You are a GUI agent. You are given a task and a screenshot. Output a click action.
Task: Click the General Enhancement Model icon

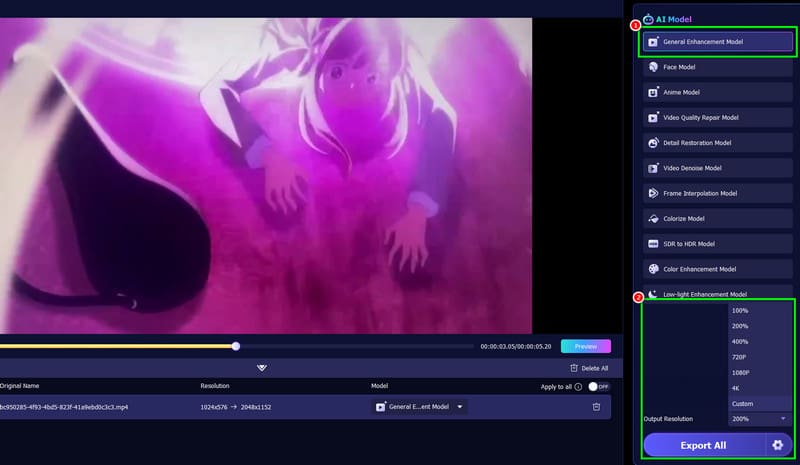click(653, 42)
